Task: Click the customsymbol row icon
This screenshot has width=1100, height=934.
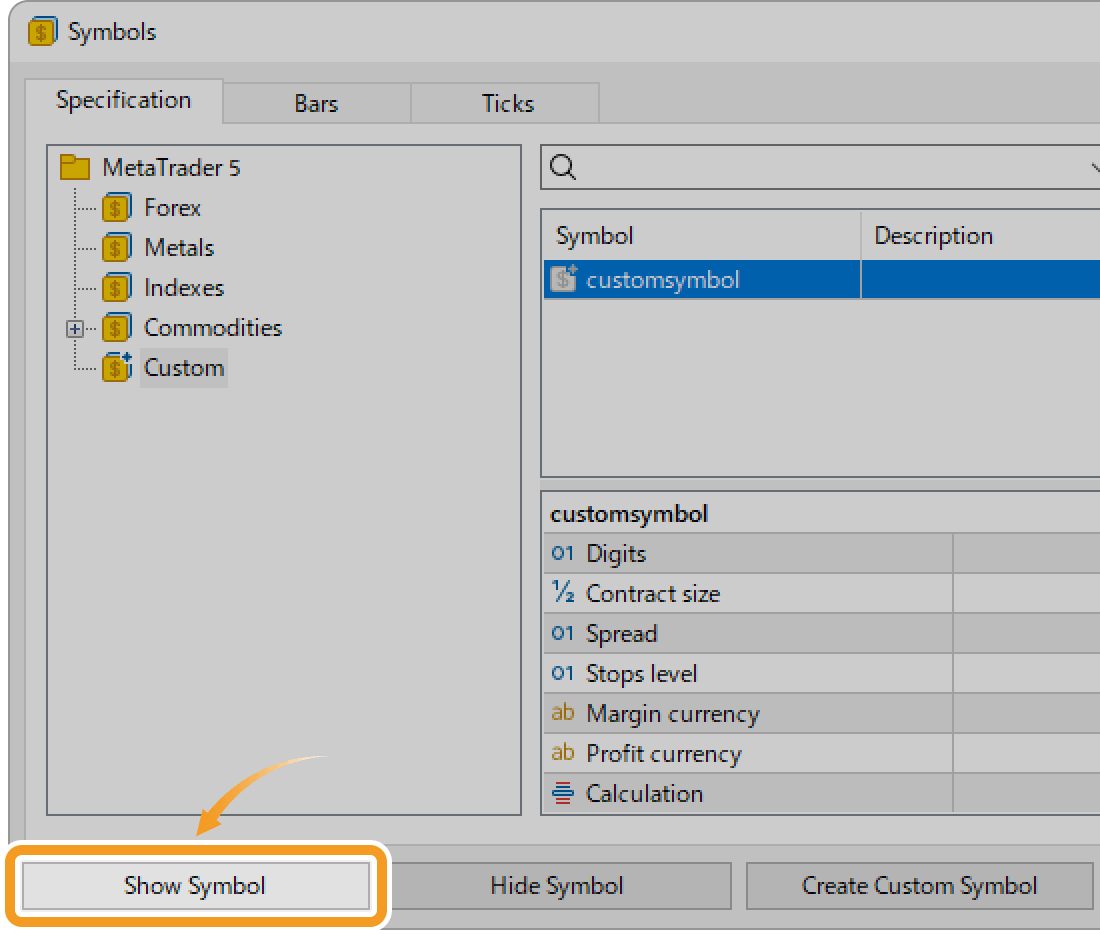Action: [x=563, y=279]
